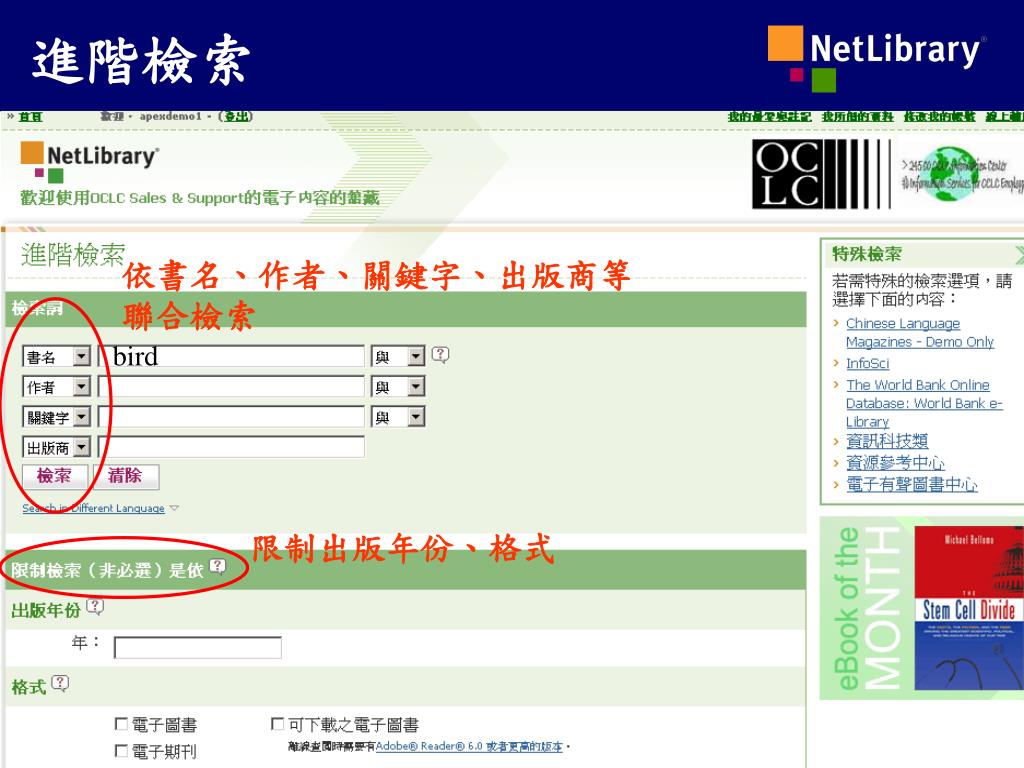
Task: Open the 與 operator dropdown on the 作者 row
Action: tap(398, 387)
